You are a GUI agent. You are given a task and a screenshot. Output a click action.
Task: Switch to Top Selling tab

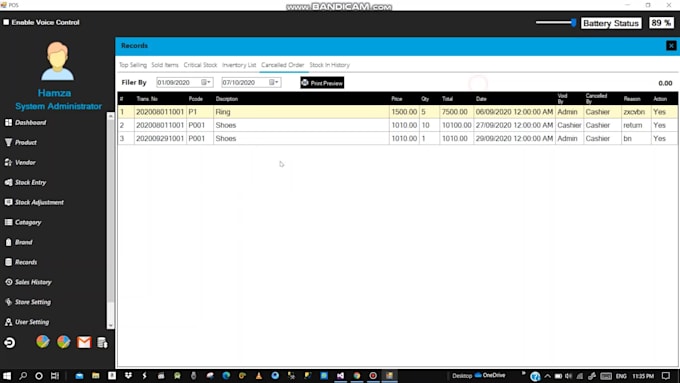133,65
